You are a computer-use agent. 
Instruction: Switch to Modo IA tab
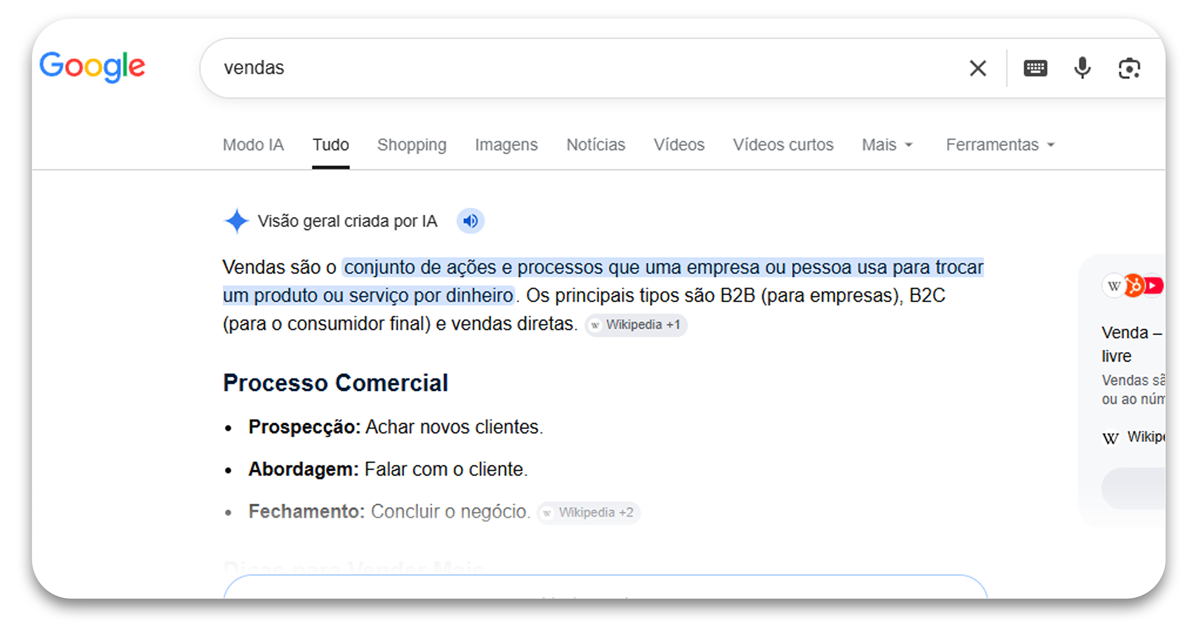click(x=253, y=145)
